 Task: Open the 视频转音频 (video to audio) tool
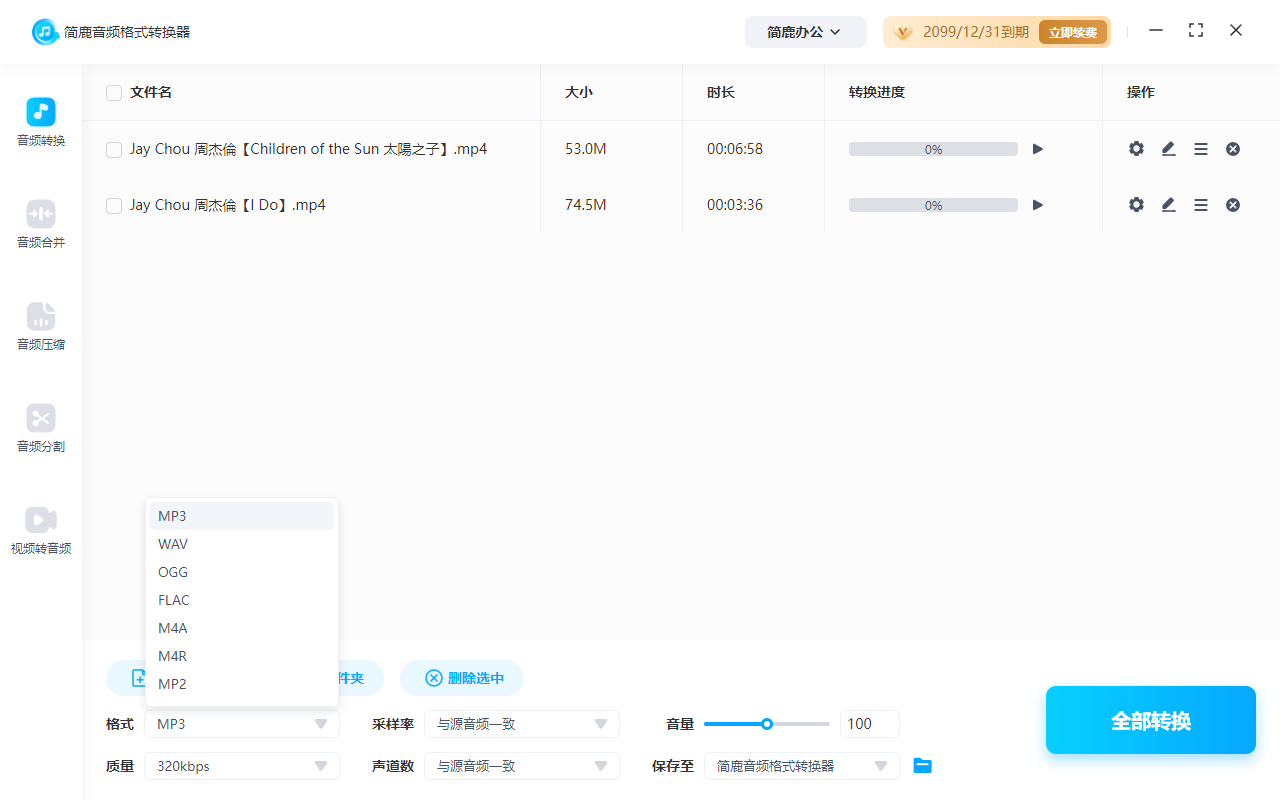[40, 530]
